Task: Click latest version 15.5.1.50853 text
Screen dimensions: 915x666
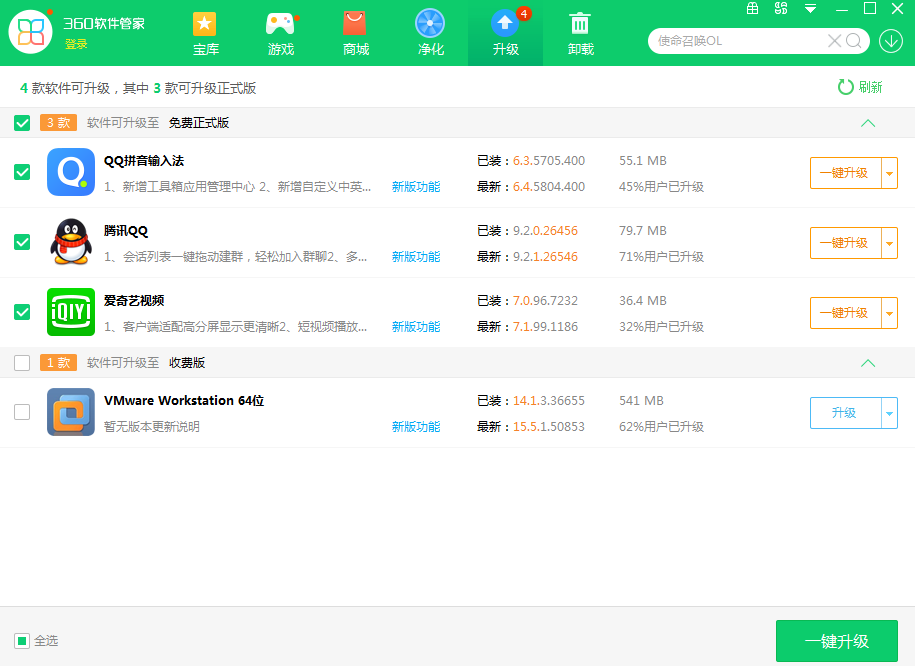Action: [549, 427]
